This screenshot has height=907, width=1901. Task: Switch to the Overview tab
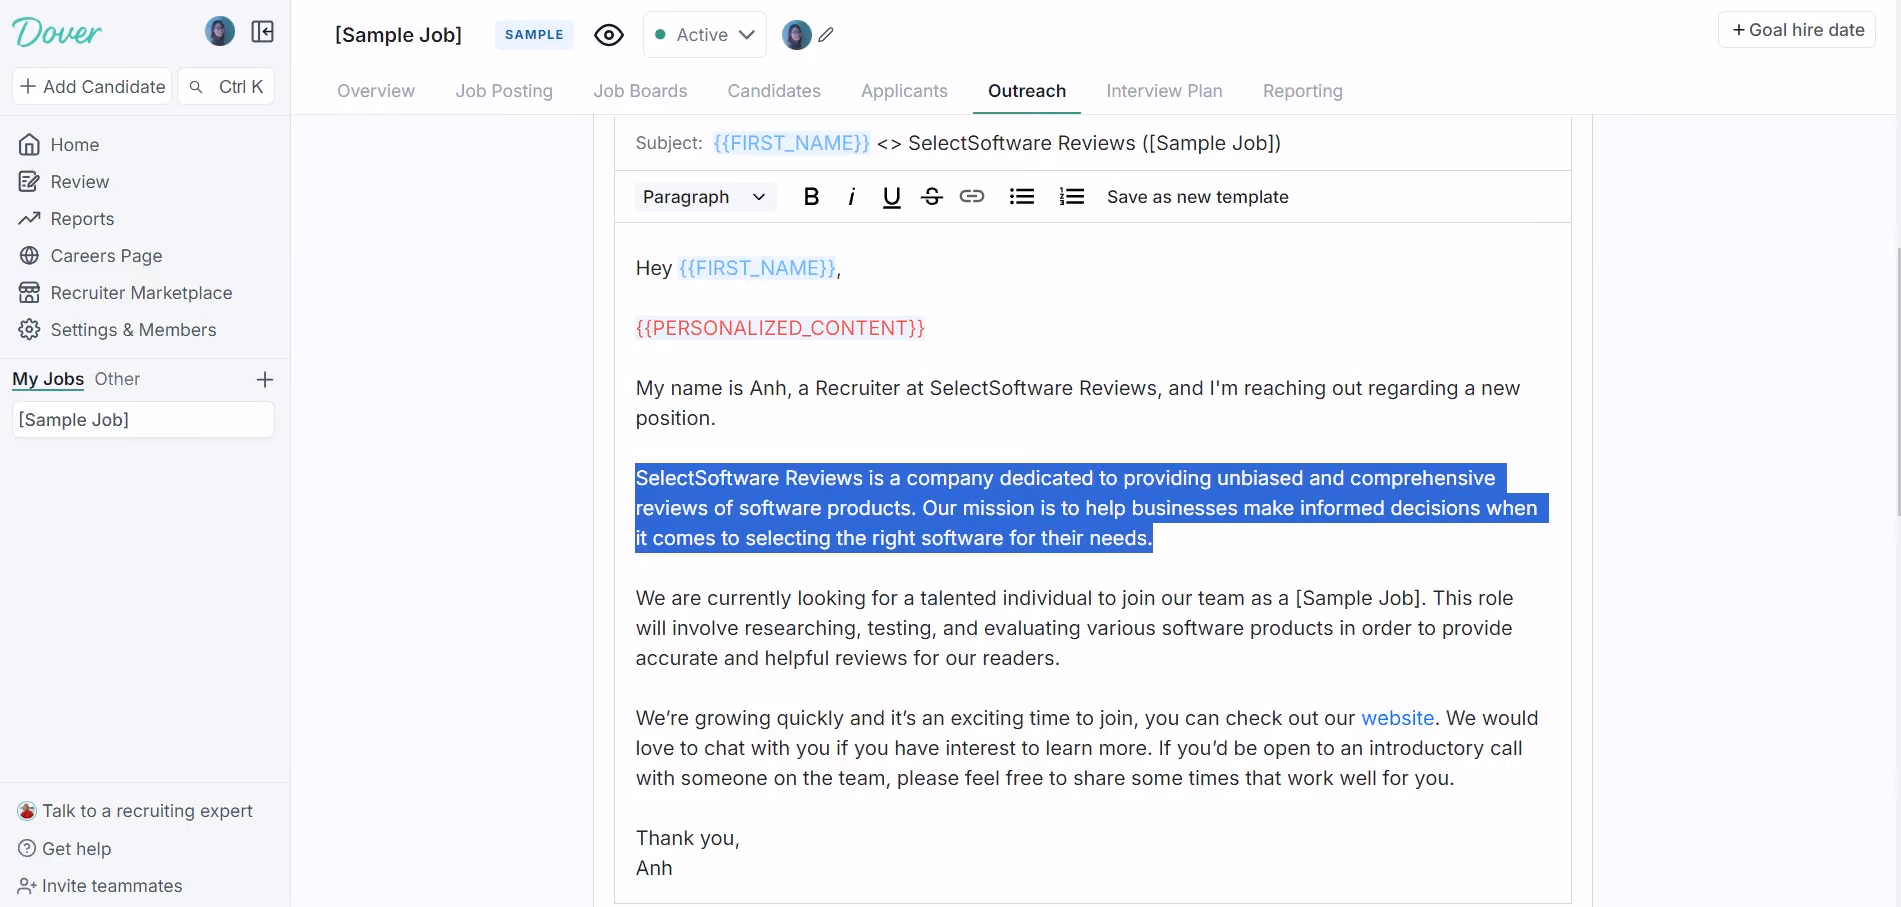(376, 91)
